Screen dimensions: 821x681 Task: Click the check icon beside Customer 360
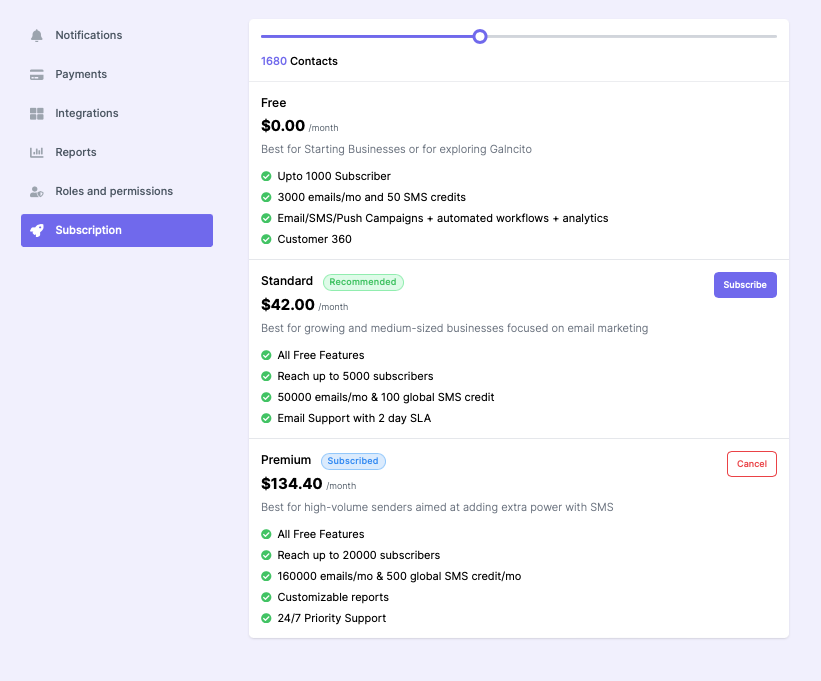click(266, 239)
